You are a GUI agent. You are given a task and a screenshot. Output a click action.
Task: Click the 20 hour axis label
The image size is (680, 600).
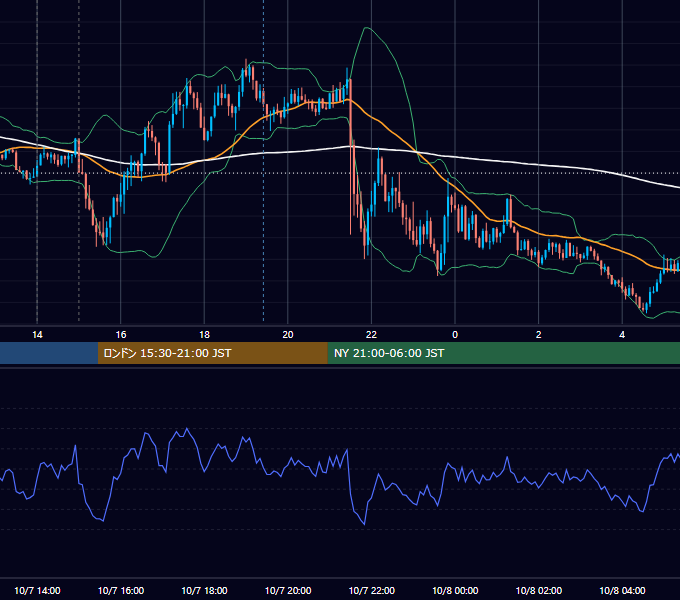[x=288, y=335]
